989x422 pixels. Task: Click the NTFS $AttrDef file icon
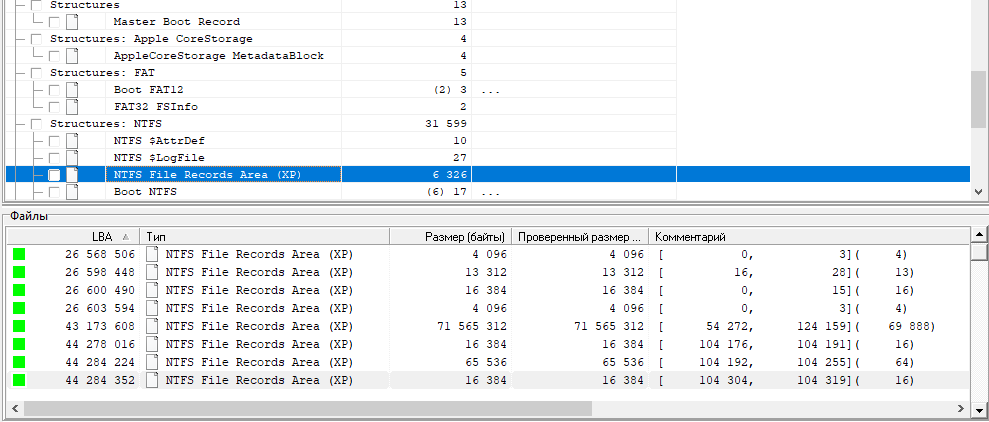pos(72,141)
